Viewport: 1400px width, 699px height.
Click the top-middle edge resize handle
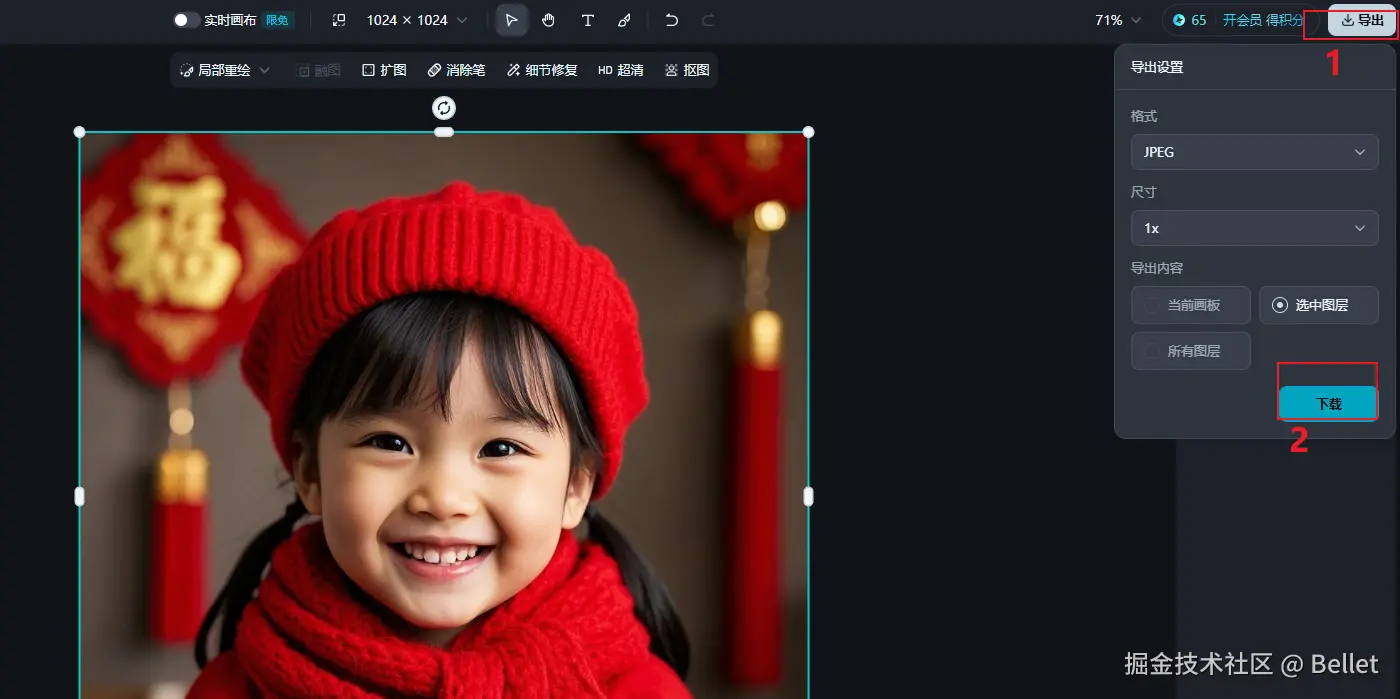(x=444, y=132)
